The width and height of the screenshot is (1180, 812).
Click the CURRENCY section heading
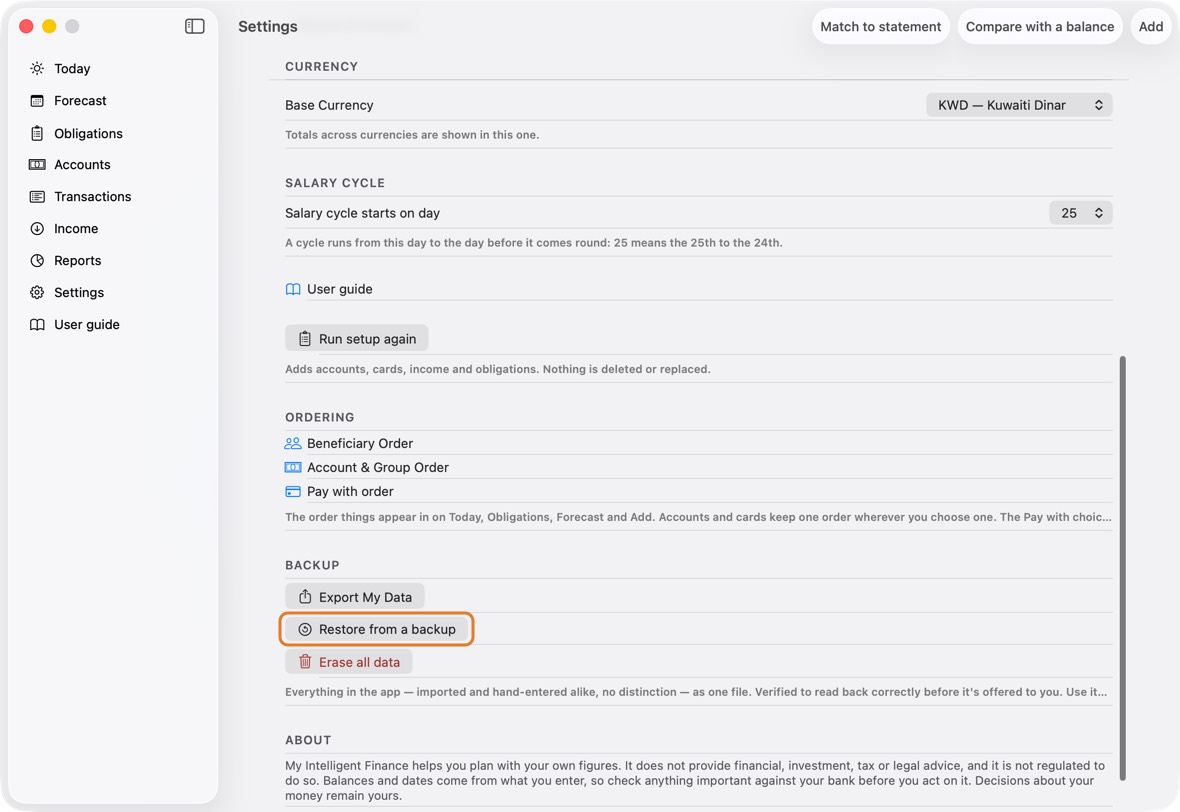tap(321, 66)
